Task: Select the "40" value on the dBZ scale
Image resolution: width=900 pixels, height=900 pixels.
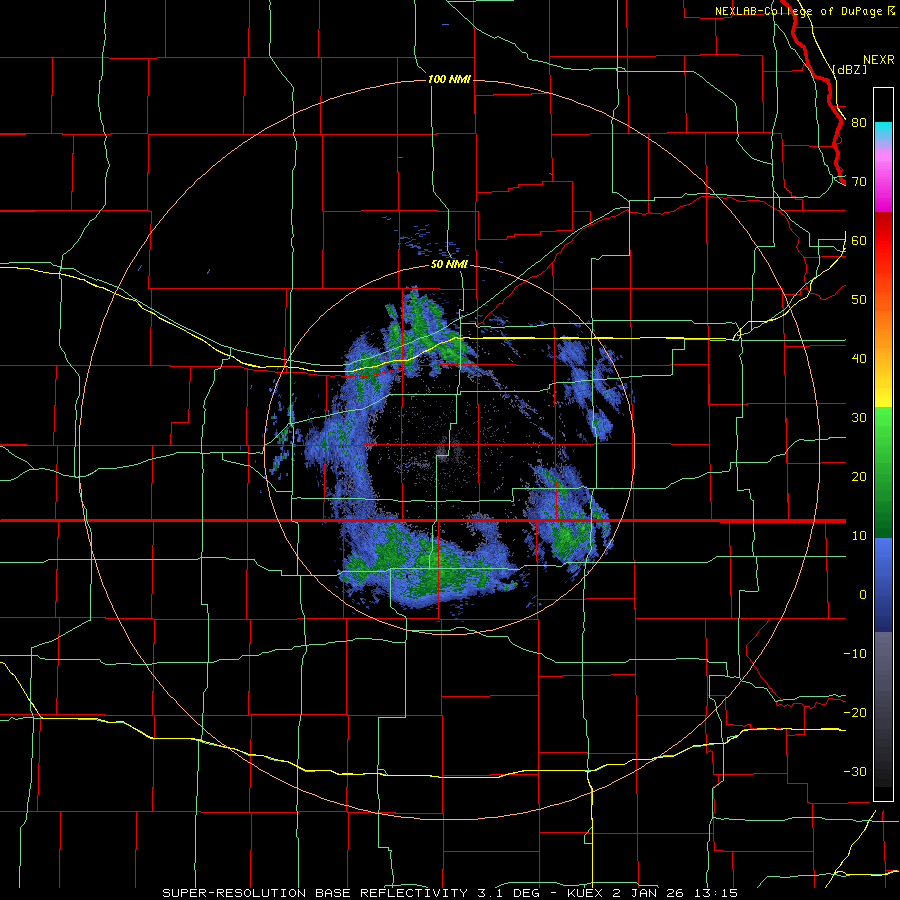Action: pyautogui.click(x=859, y=358)
